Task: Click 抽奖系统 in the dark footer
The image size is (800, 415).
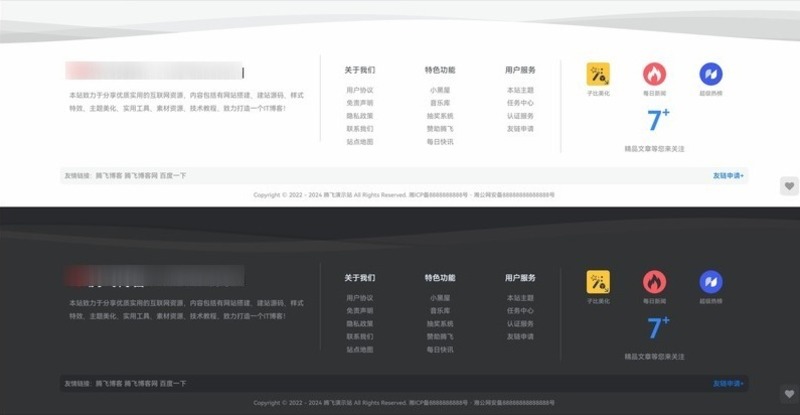Action: pos(440,324)
